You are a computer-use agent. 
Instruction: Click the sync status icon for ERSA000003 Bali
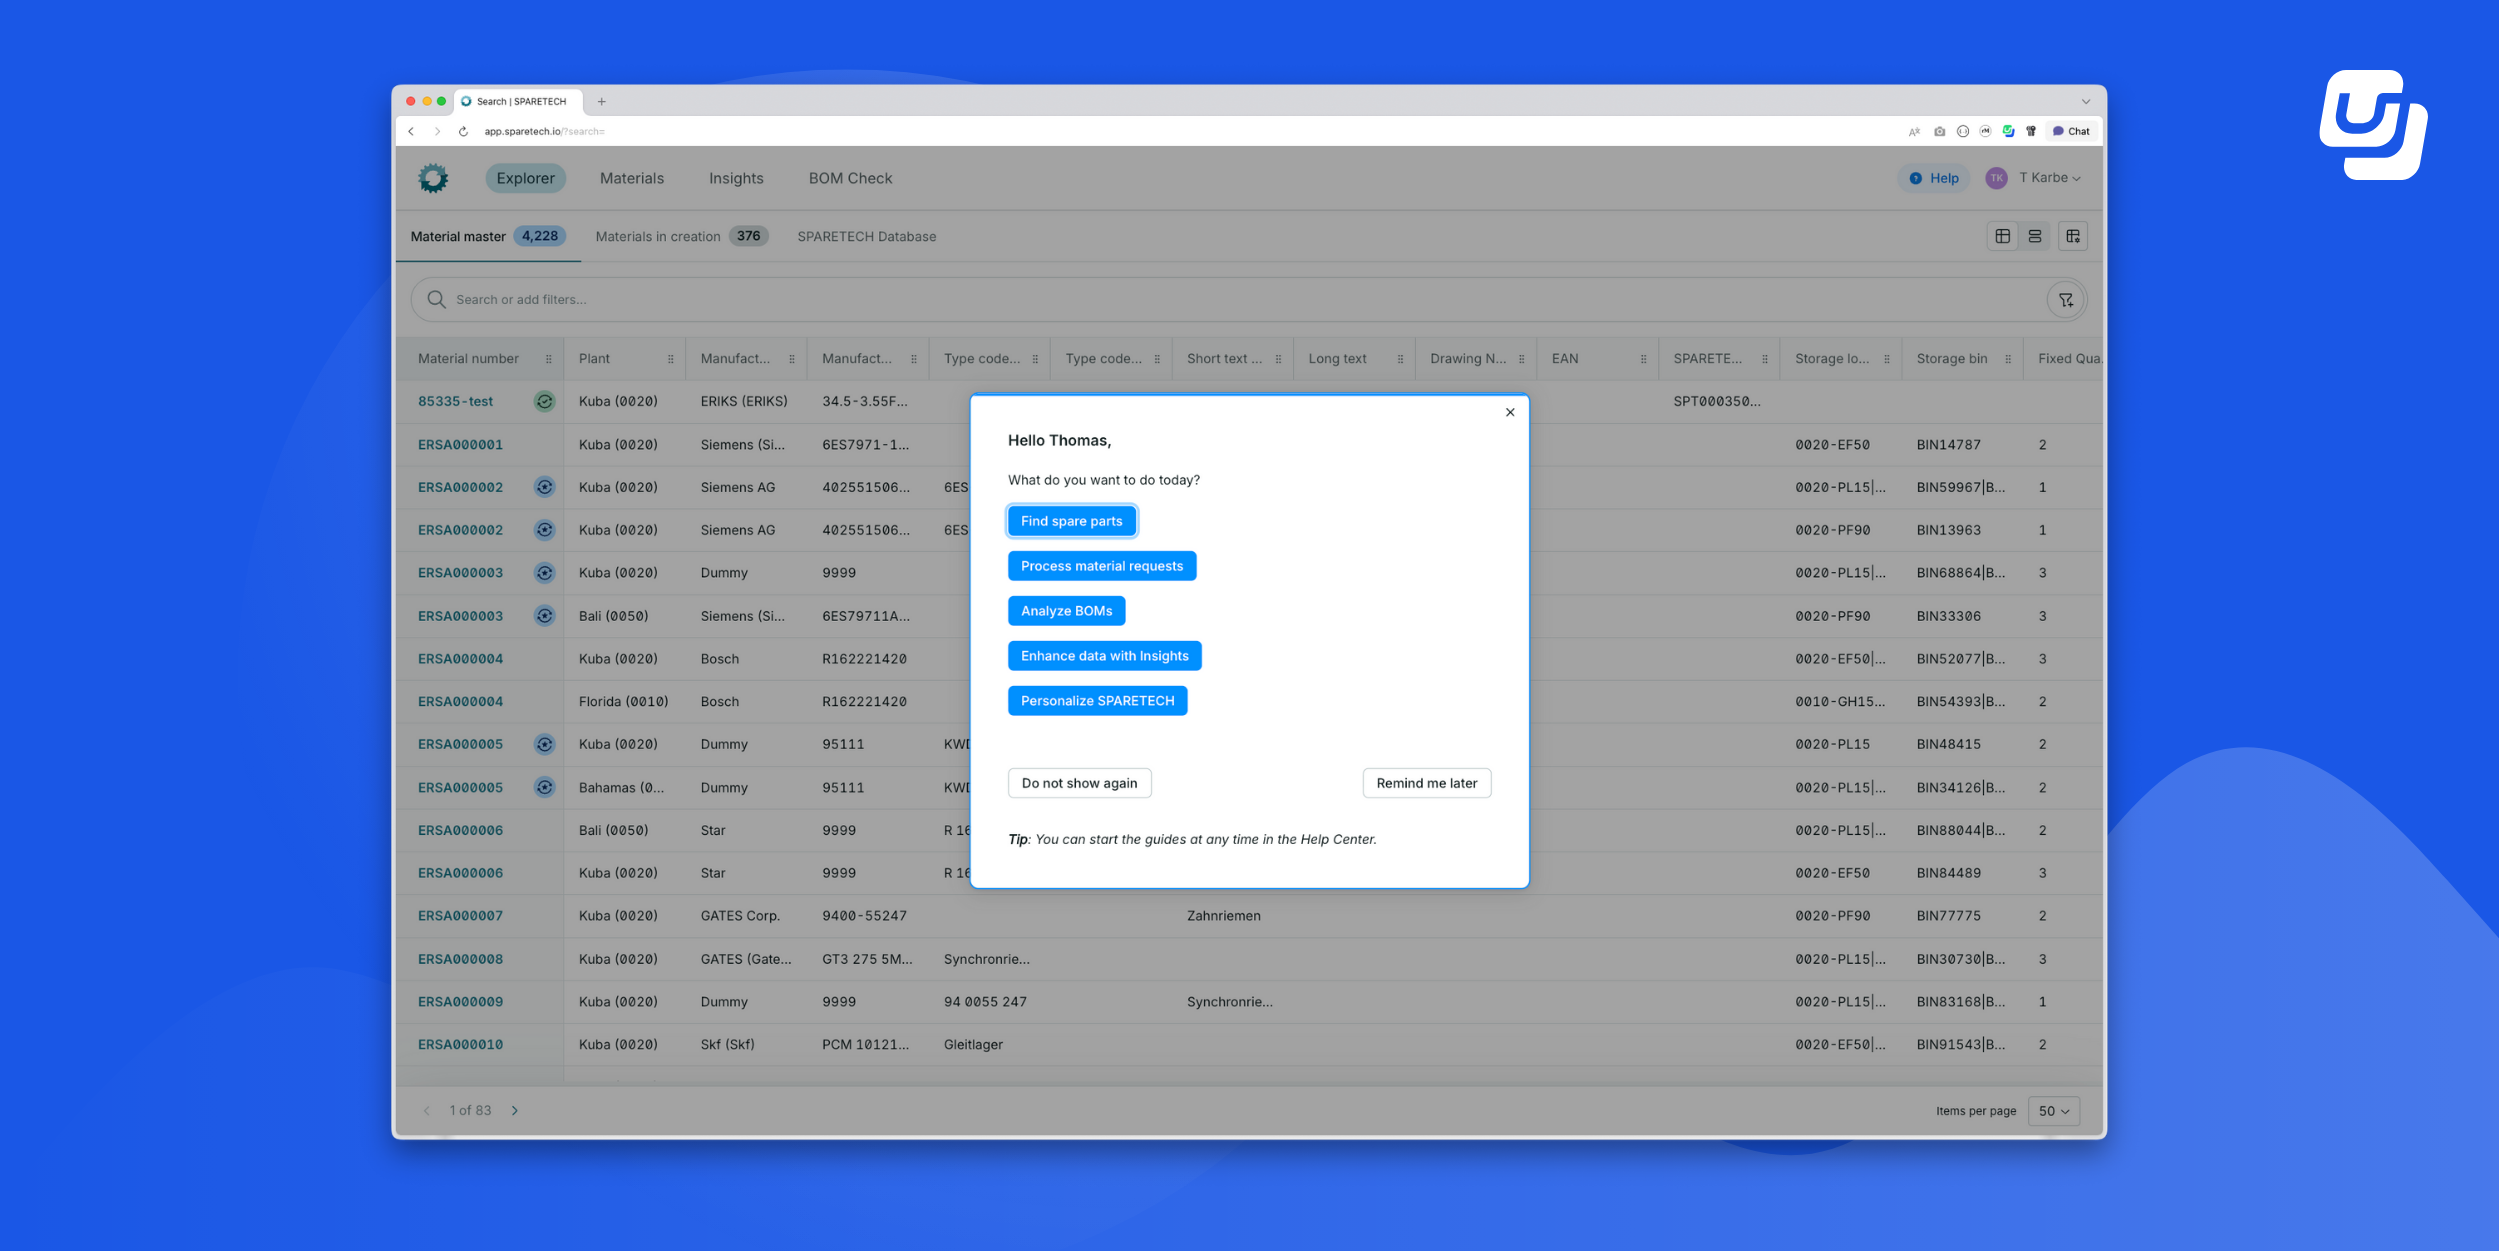click(x=544, y=616)
